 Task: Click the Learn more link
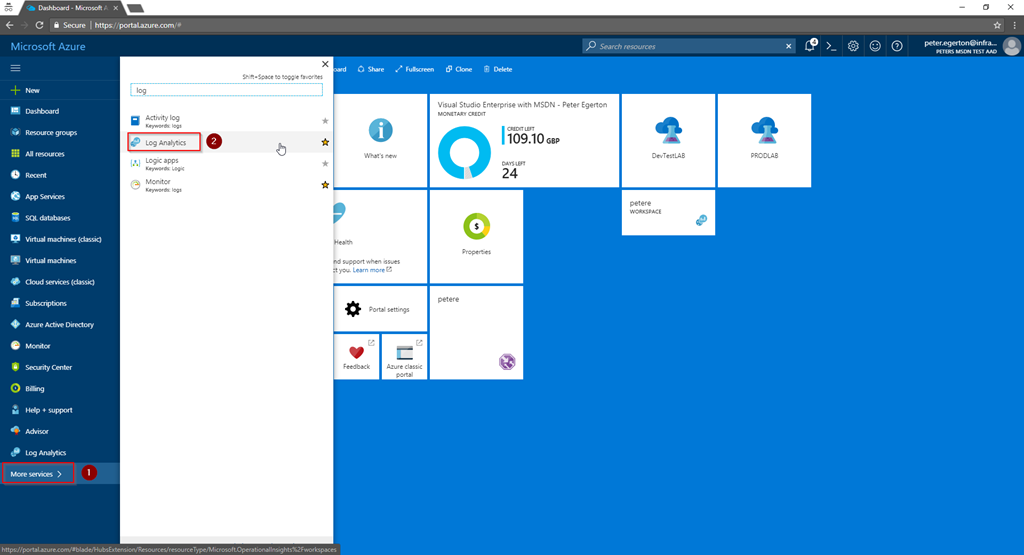tap(369, 270)
